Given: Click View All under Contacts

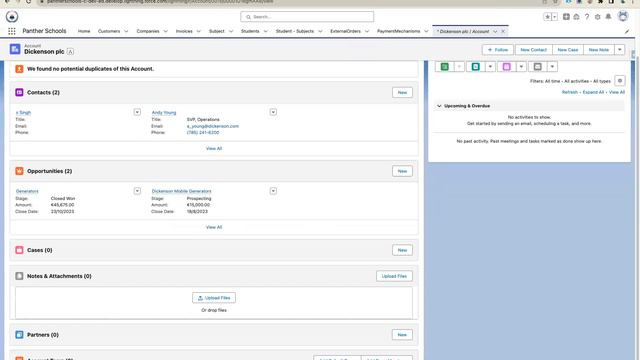Looking at the screenshot, I should click(214, 149).
